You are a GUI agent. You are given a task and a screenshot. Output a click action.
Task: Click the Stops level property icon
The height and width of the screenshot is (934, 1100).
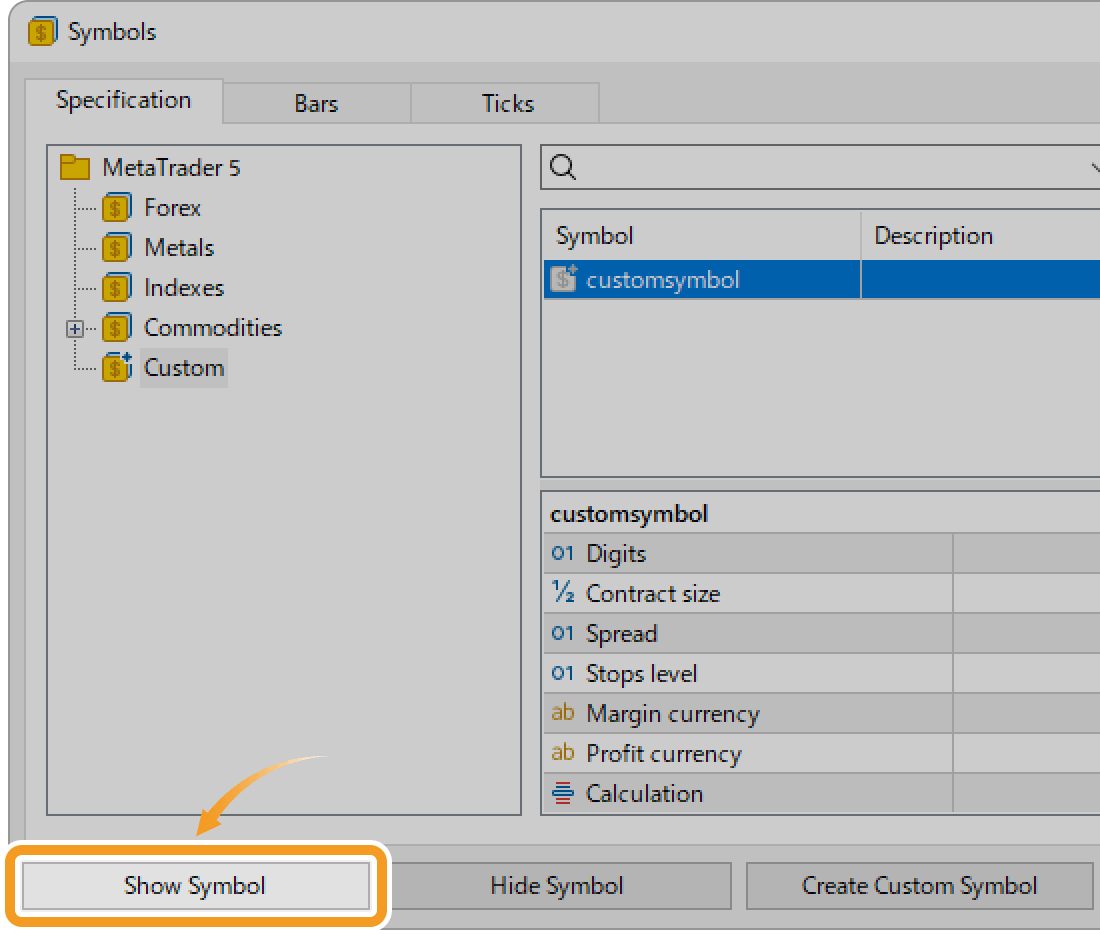click(x=563, y=674)
